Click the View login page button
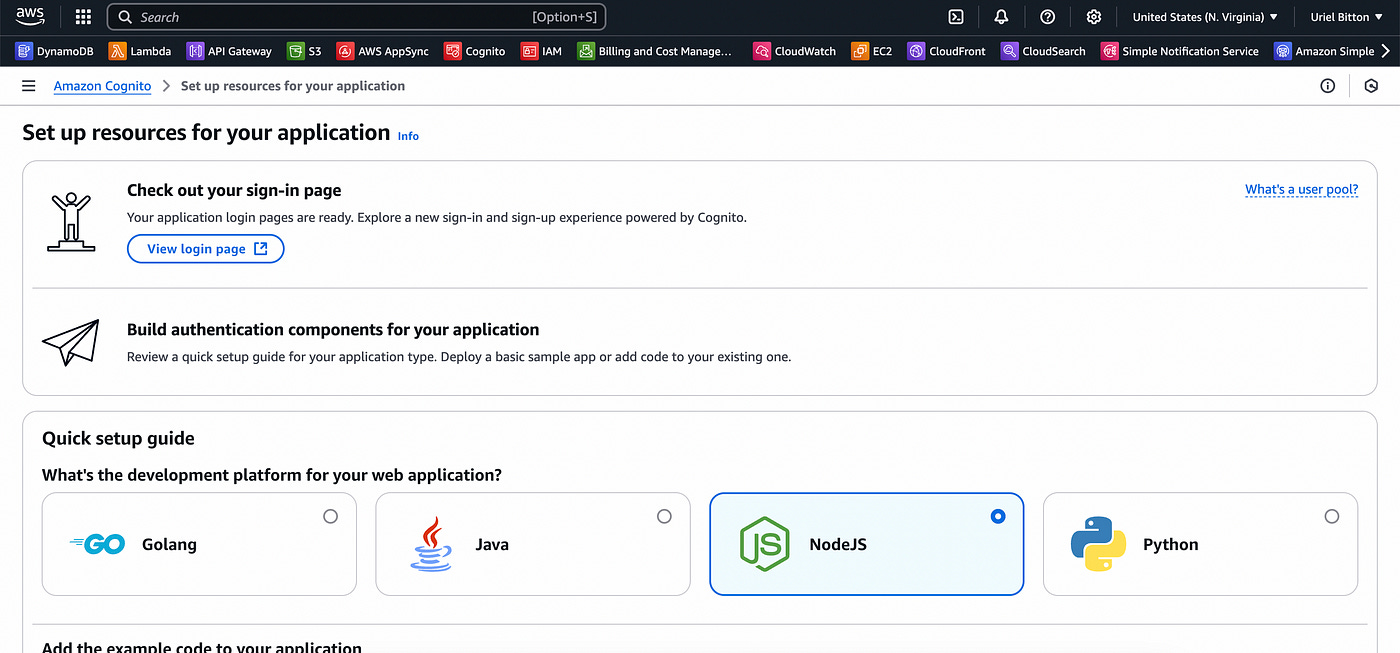Viewport: 1400px width, 653px height. click(x=206, y=249)
